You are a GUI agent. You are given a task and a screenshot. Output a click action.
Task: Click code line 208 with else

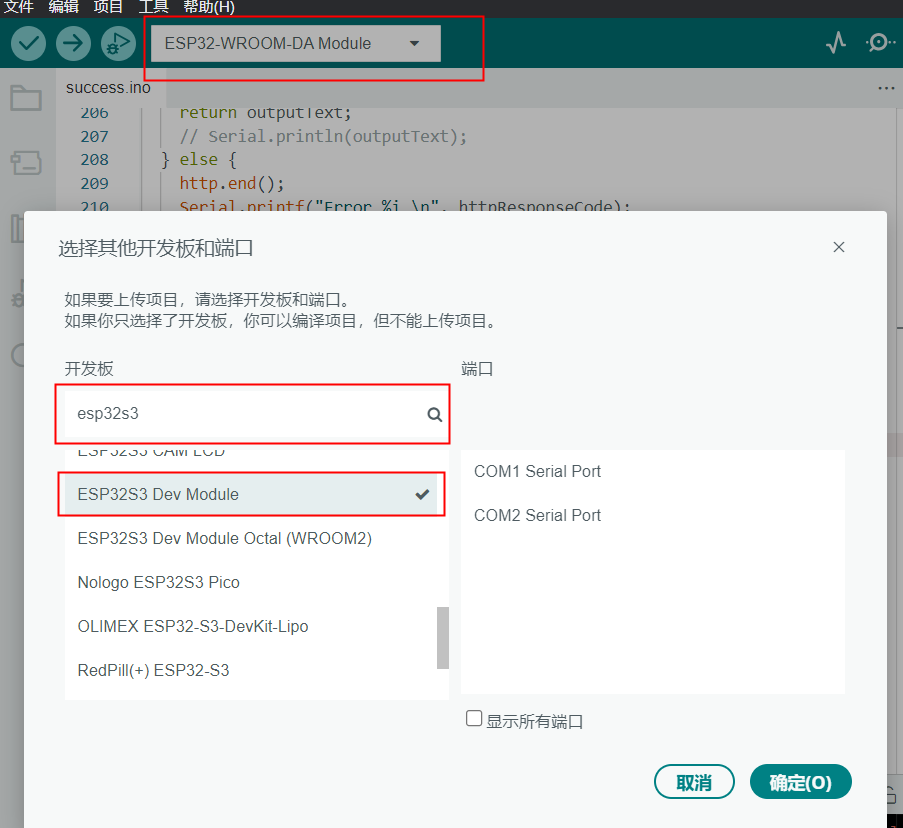(199, 159)
